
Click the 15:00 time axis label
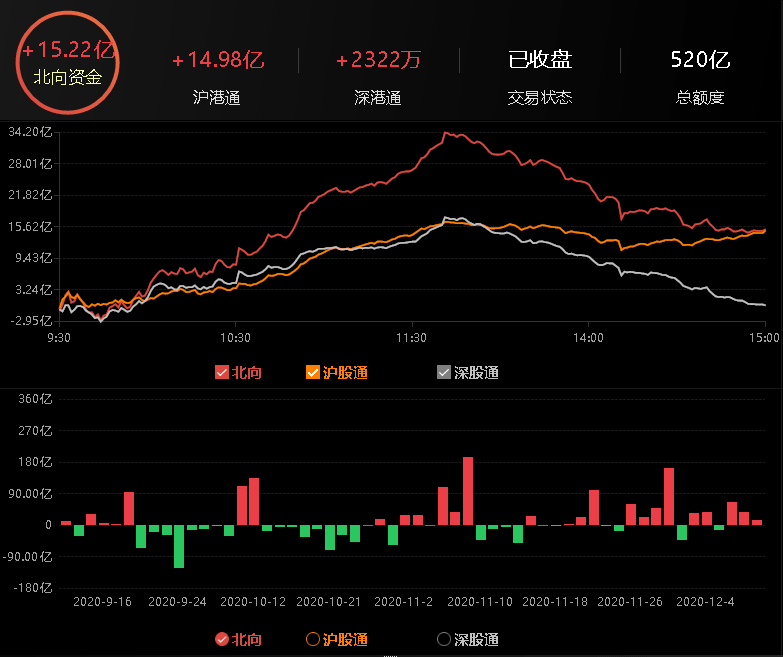pos(764,338)
